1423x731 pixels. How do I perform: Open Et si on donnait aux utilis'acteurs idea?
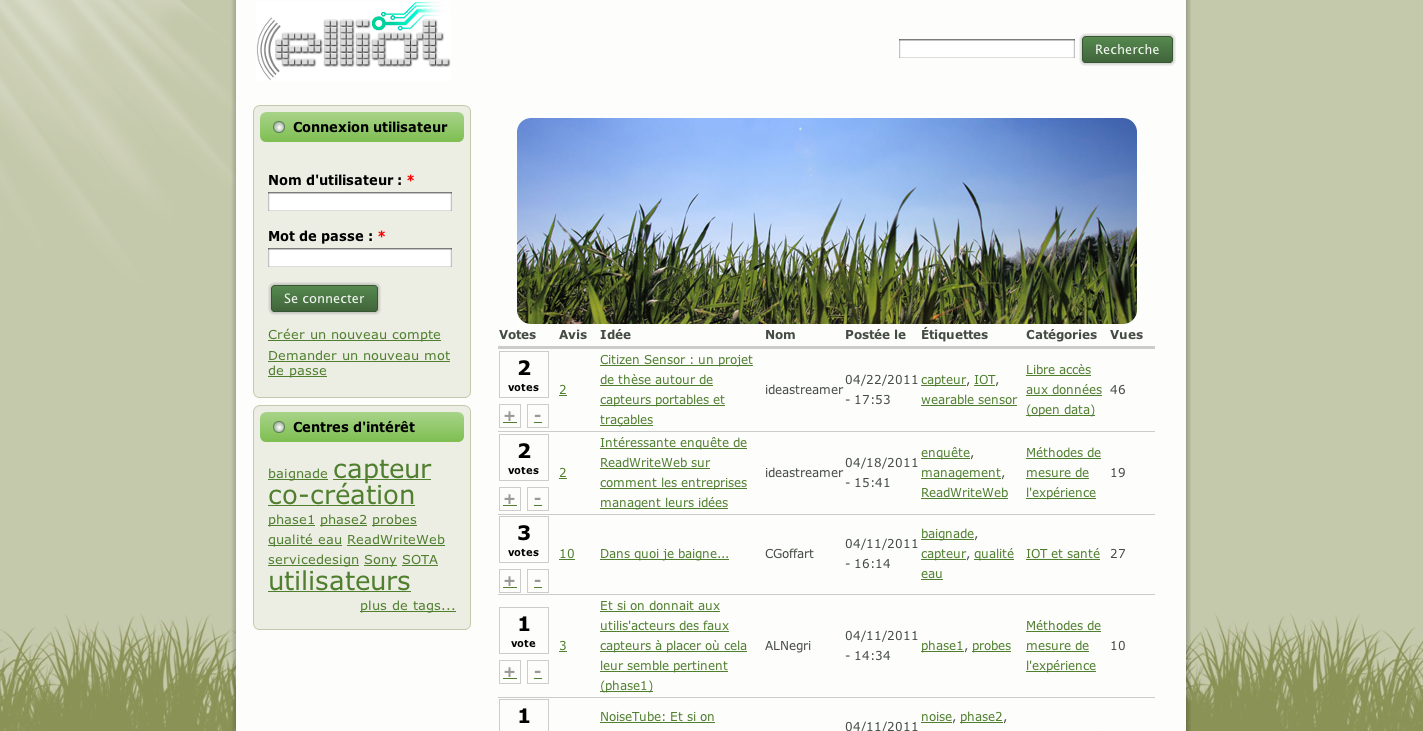point(674,645)
